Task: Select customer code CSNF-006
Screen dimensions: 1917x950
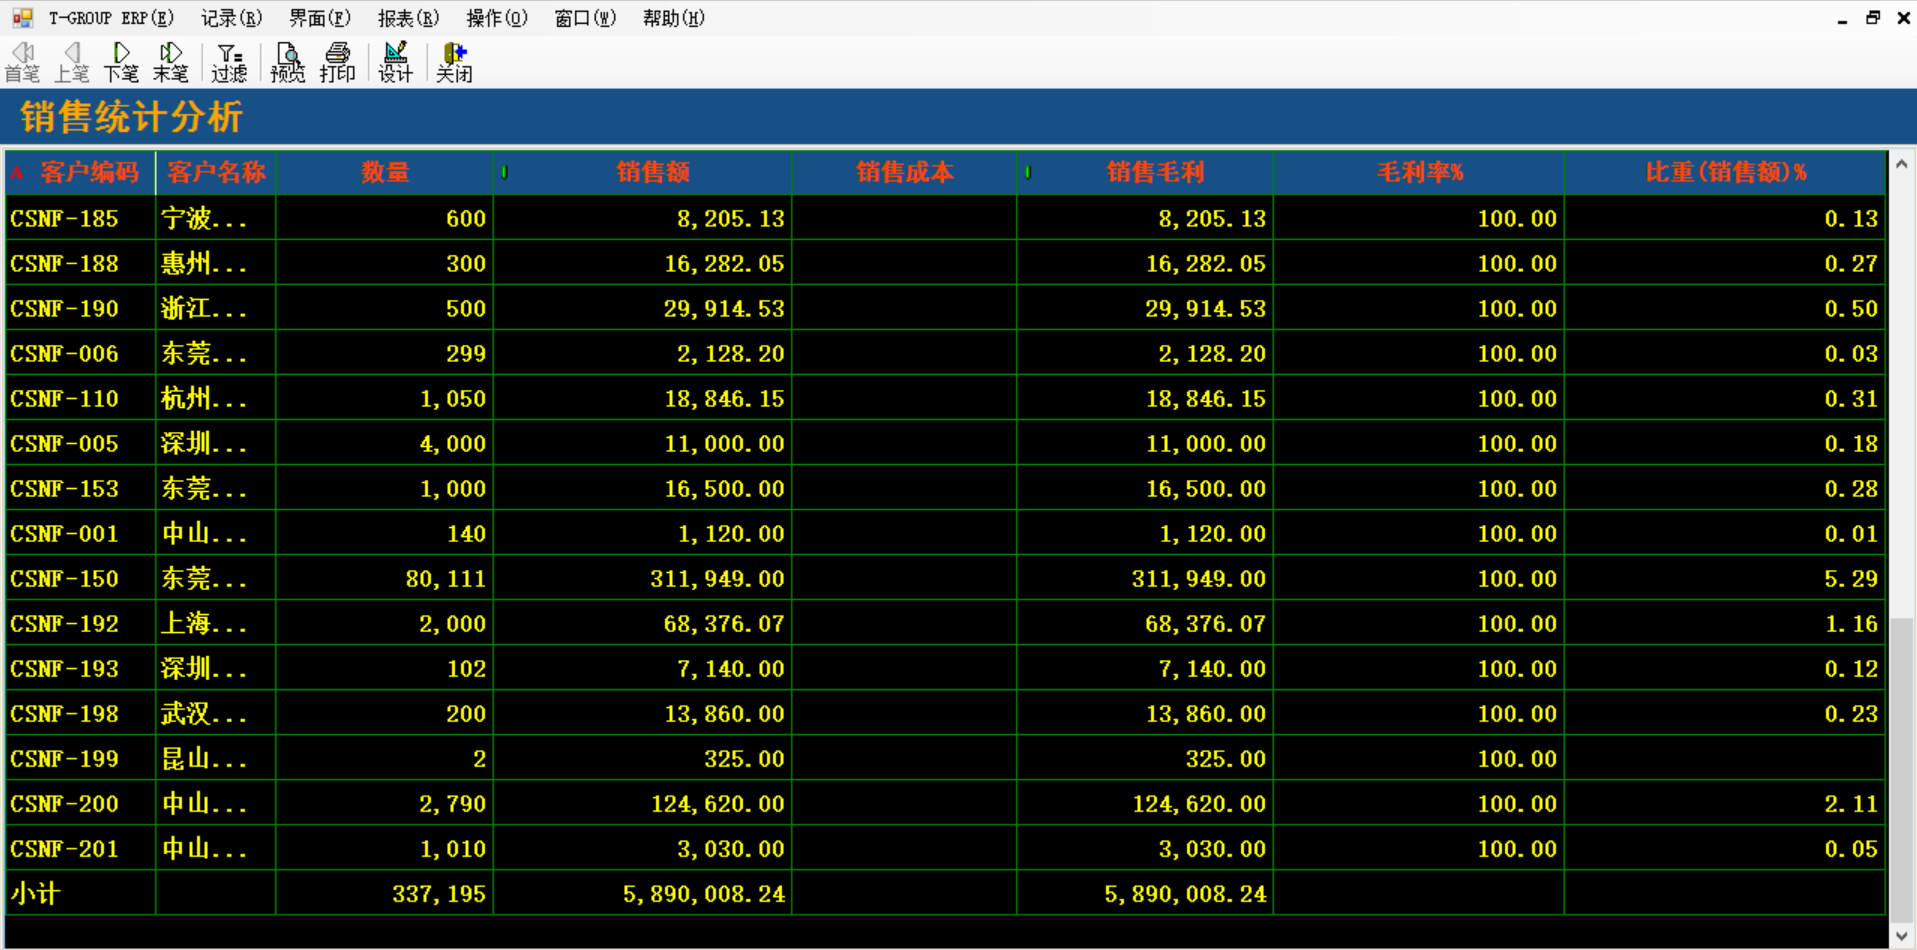Action: 64,354
